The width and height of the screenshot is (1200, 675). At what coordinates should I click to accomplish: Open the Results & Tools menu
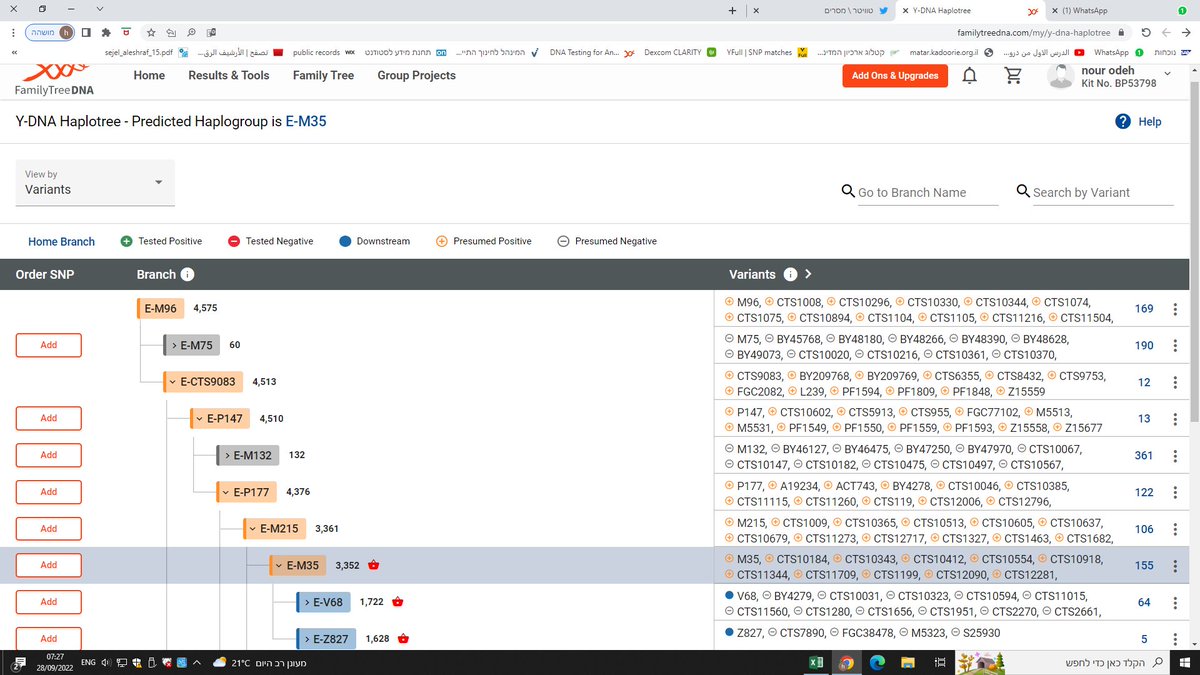coord(229,75)
